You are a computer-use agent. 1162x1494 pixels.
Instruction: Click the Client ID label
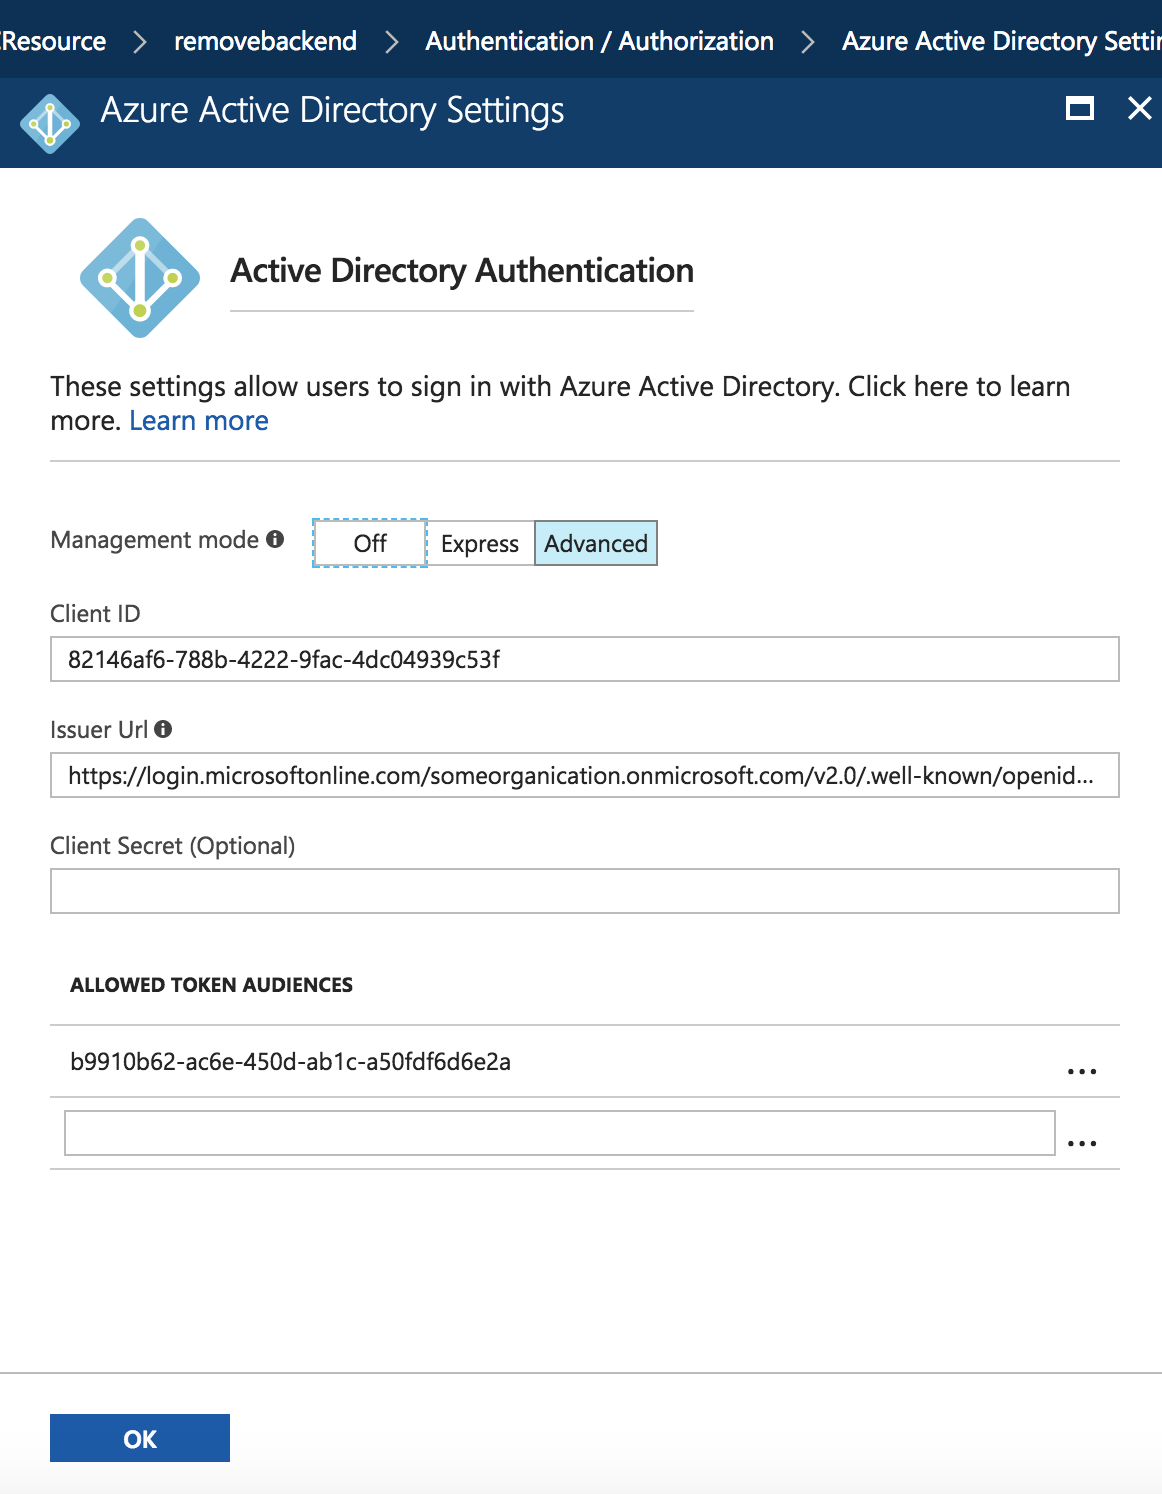coord(95,613)
